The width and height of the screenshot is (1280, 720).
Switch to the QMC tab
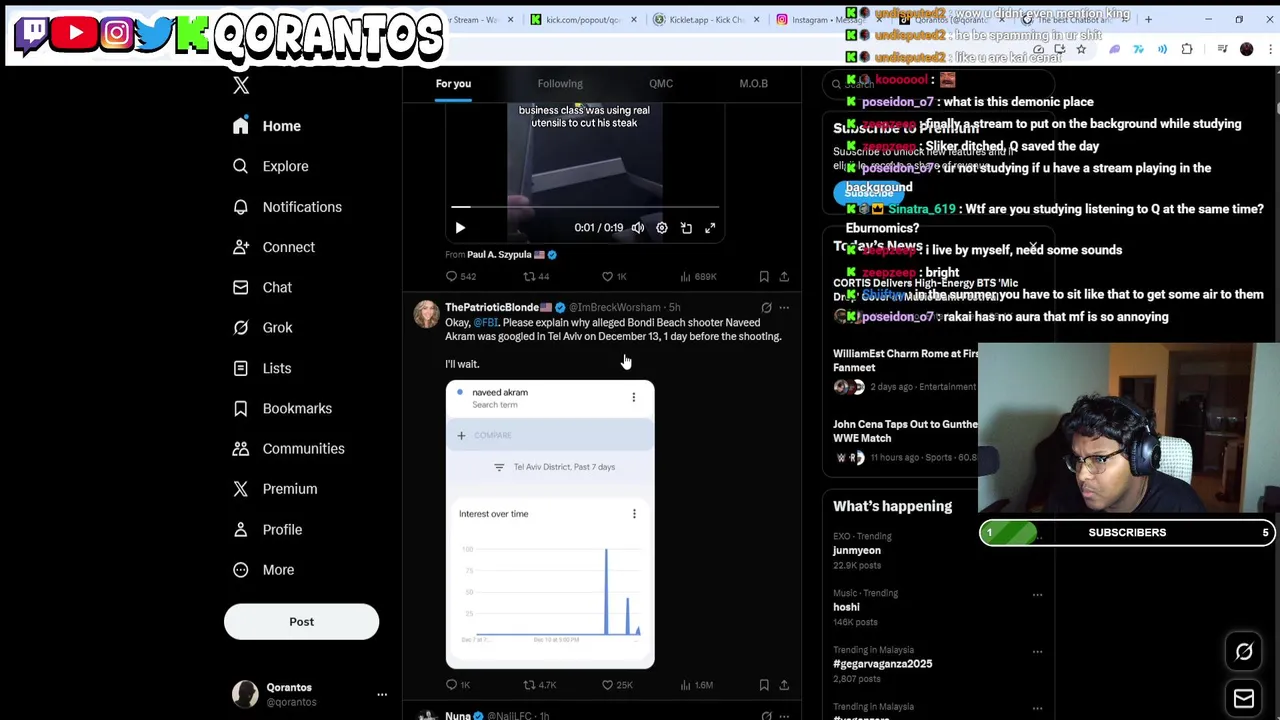tap(661, 84)
